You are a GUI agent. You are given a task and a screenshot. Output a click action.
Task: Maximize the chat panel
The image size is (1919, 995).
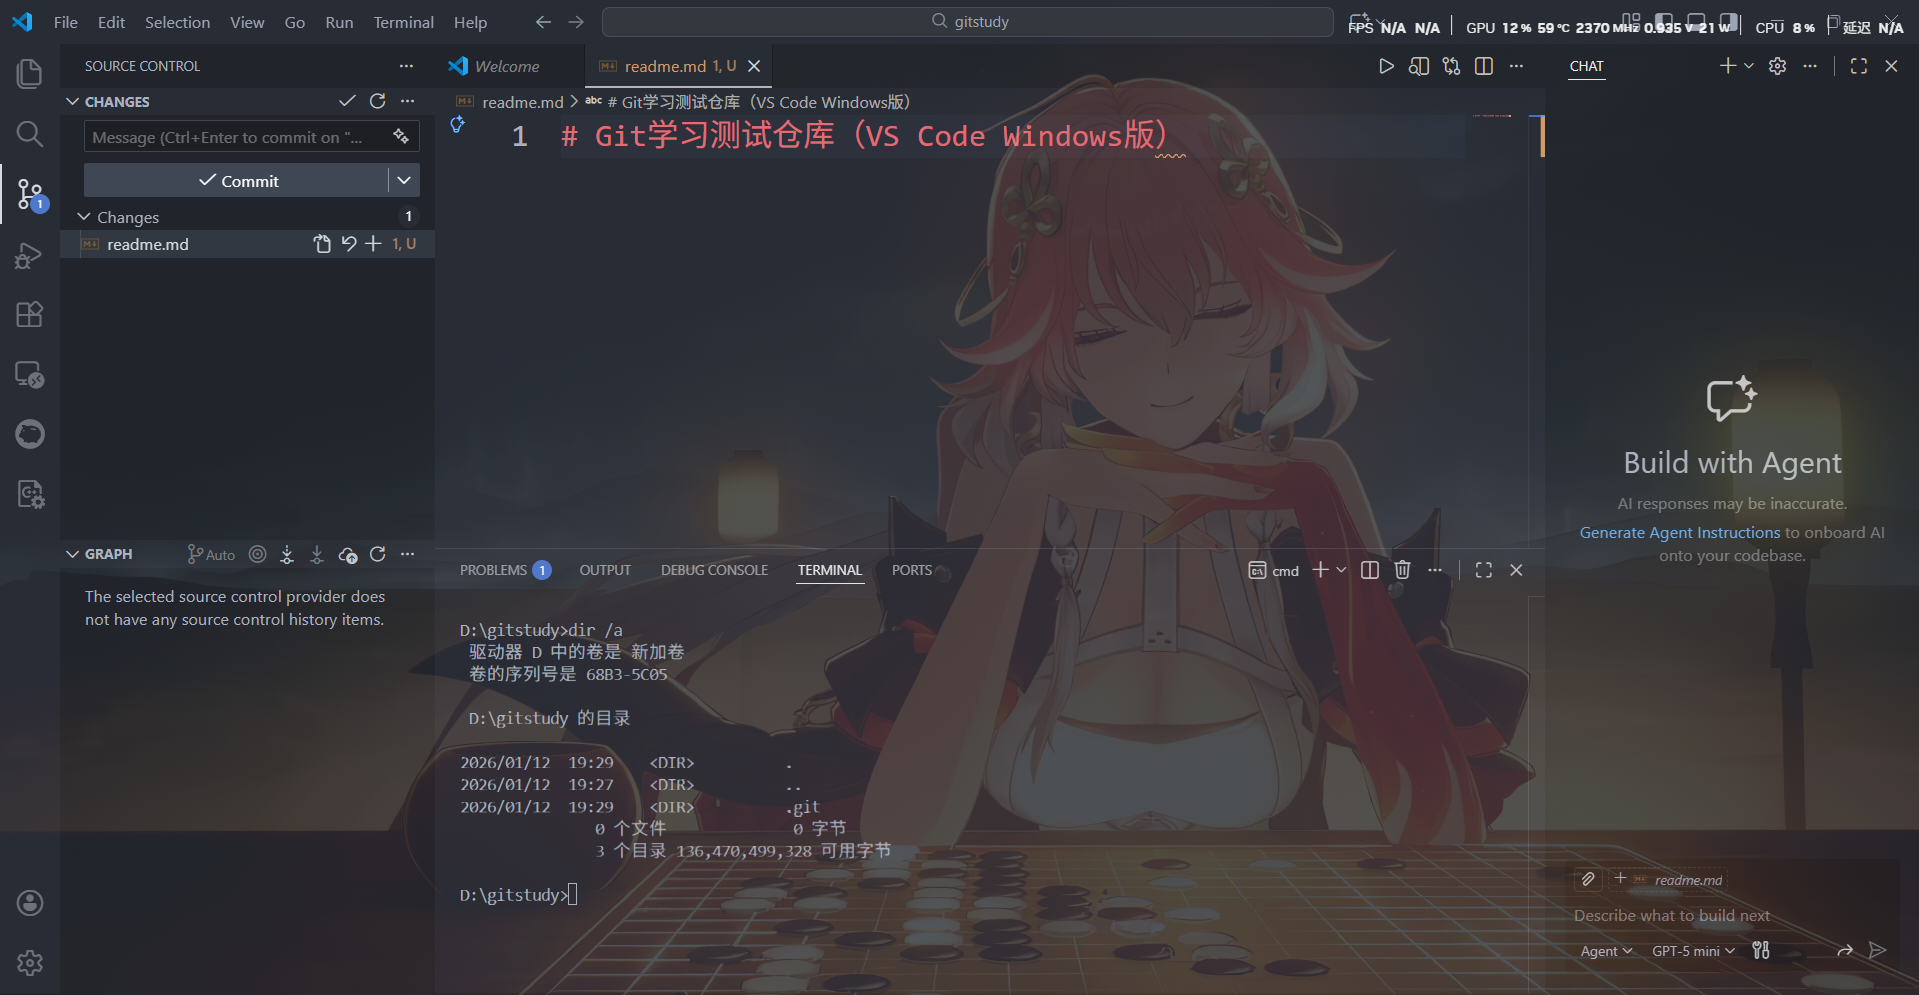click(1859, 66)
